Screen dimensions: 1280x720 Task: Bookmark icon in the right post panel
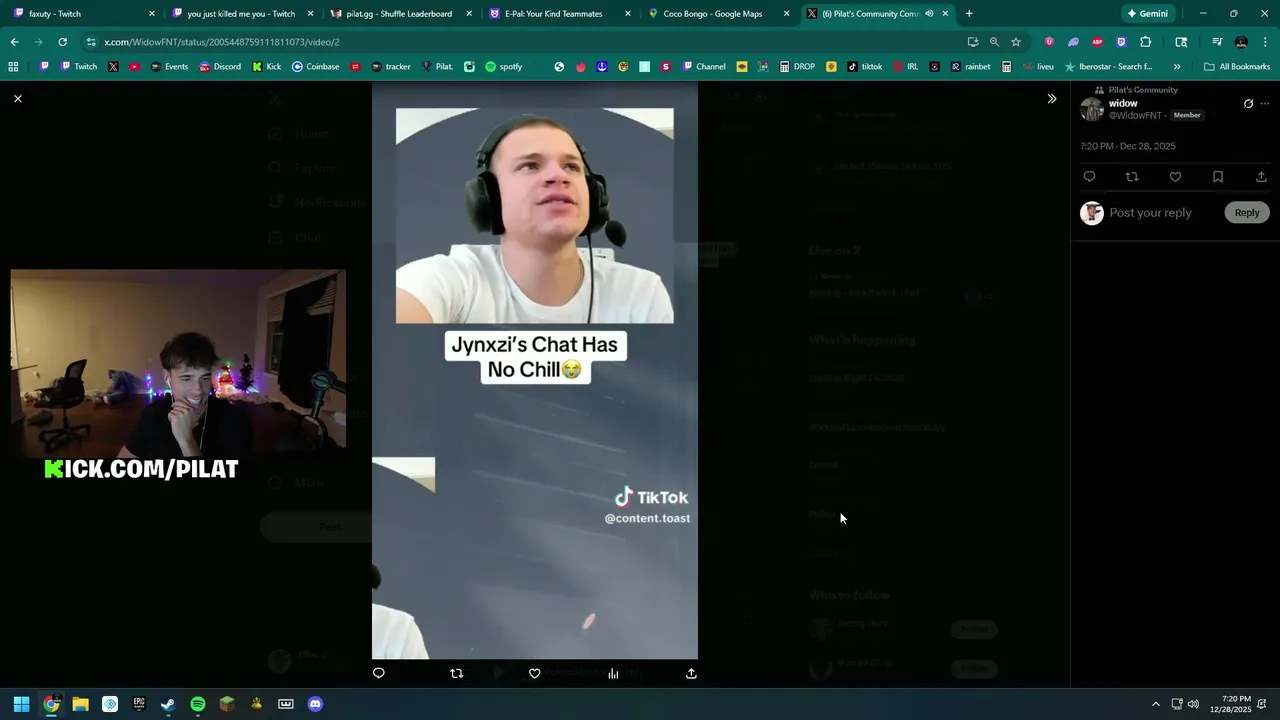(1218, 177)
